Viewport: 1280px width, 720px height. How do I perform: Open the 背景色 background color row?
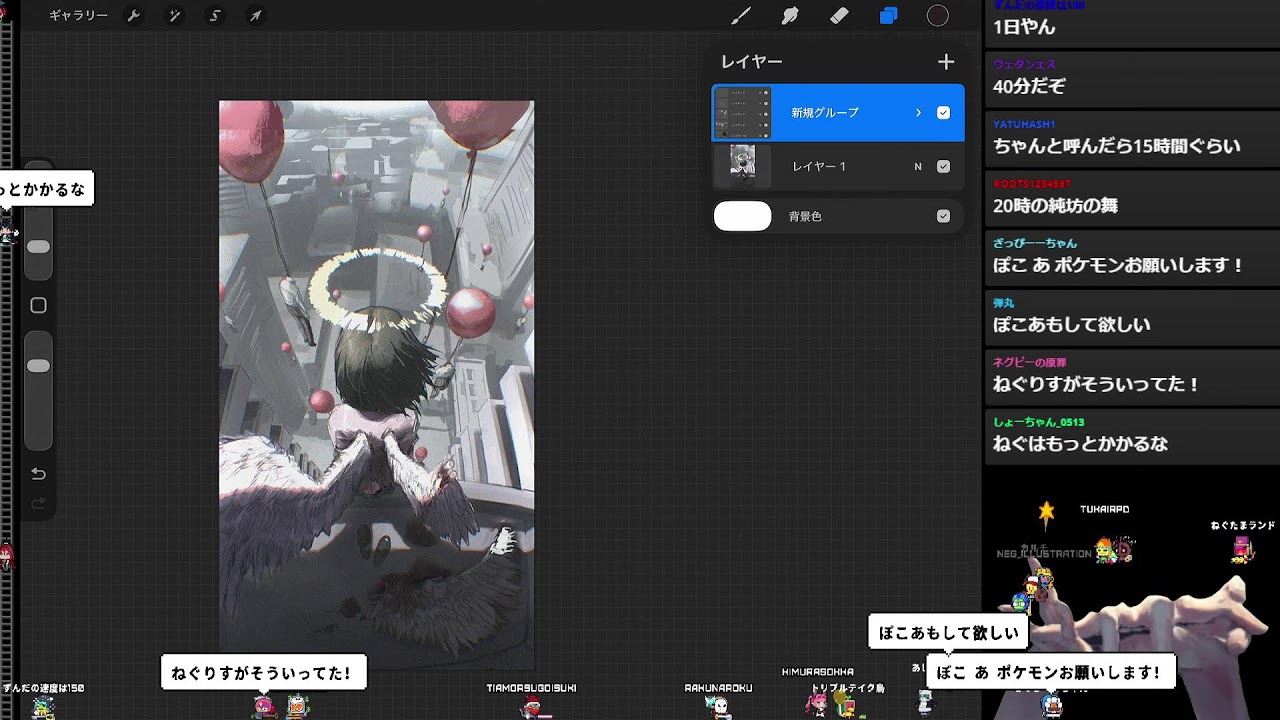coord(838,216)
